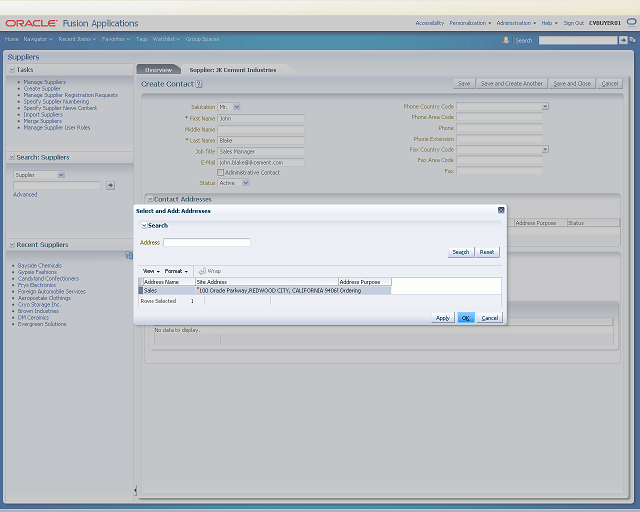
Task: Click the sidebar collapse splitter arrow
Action: (x=135, y=490)
